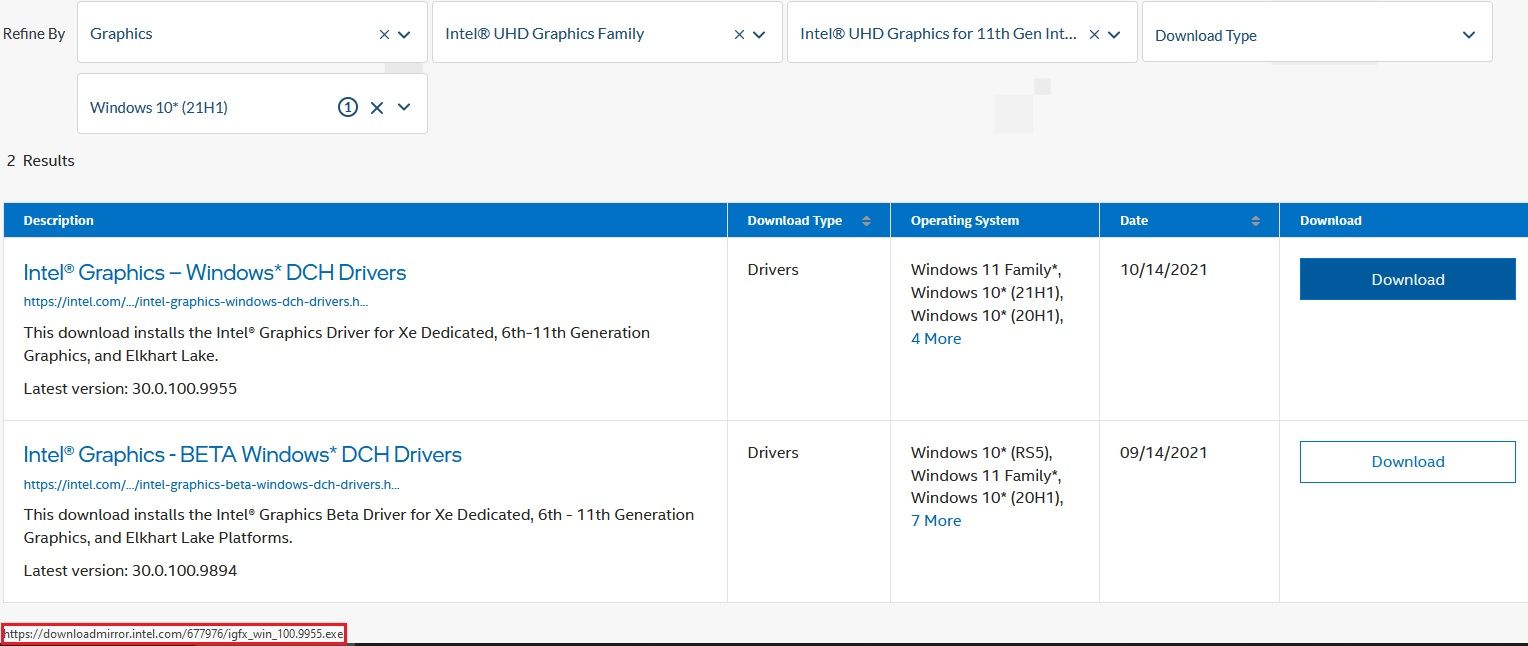Show 4 More operating systems for DCH driver
The image size is (1528, 646).
936,338
